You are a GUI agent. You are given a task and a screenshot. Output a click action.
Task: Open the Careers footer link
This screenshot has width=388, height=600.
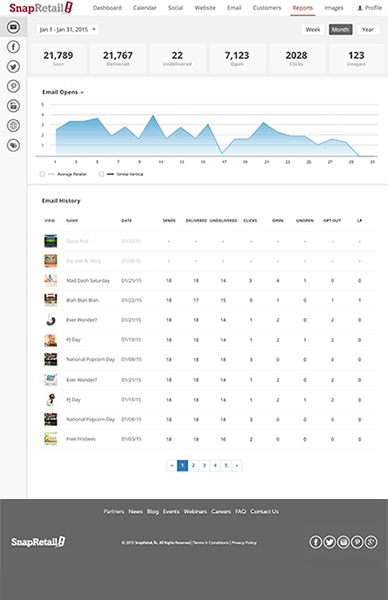coord(221,512)
